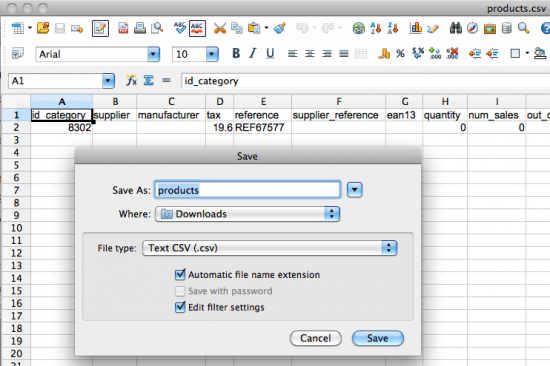Click the Copy icon
550x366 pixels.
[x=237, y=28]
